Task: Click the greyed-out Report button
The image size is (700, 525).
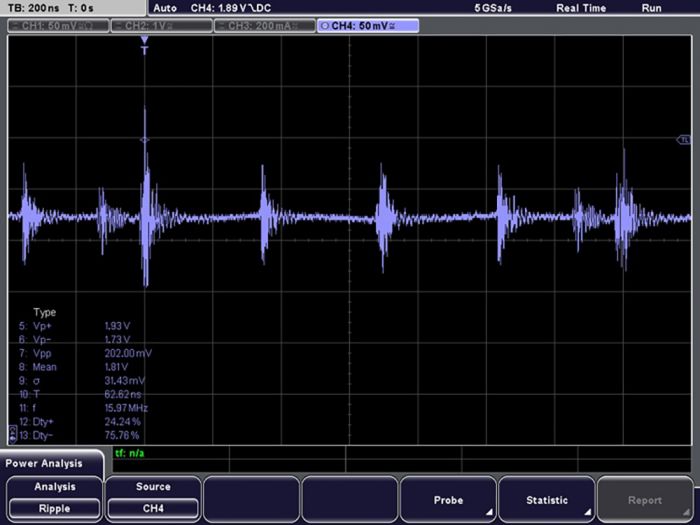Action: tap(645, 499)
